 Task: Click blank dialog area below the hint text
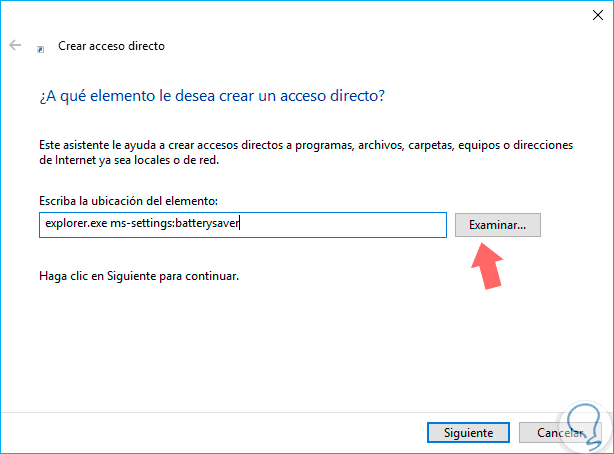click(300, 350)
